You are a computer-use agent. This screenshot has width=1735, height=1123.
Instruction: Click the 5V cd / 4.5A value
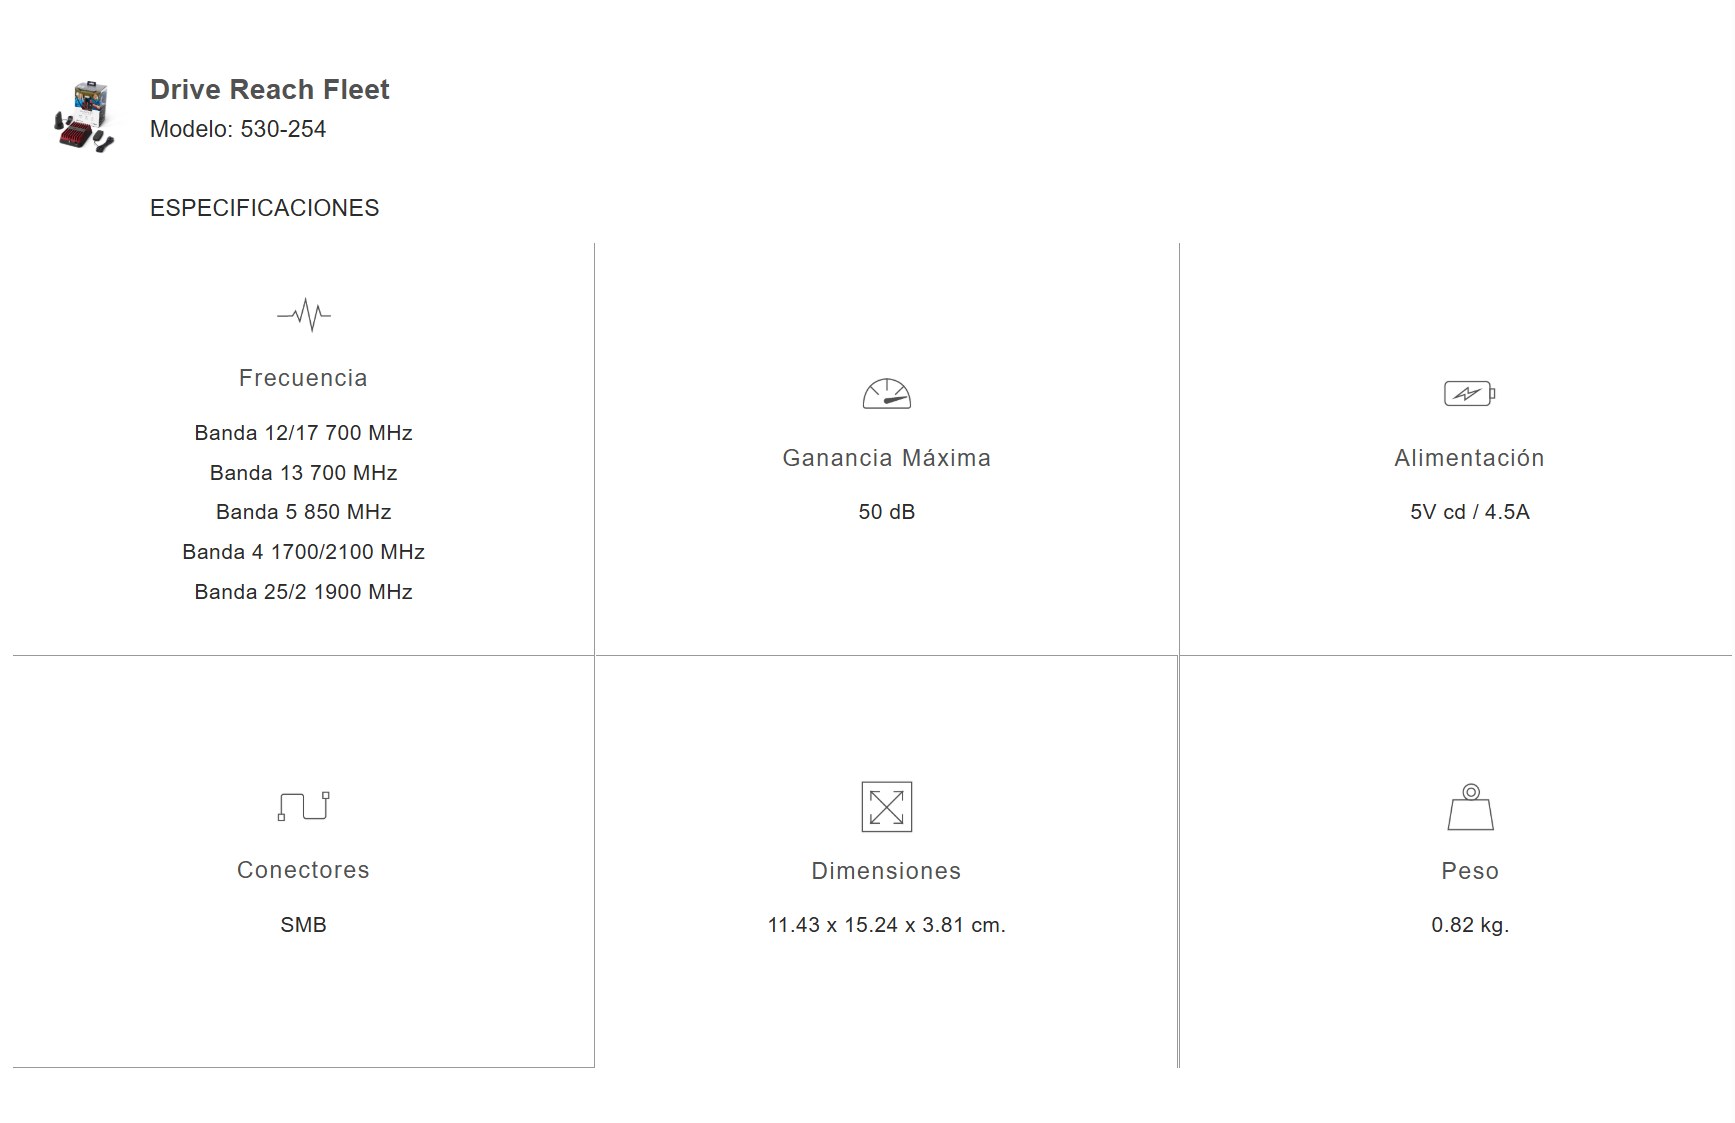pos(1469,512)
